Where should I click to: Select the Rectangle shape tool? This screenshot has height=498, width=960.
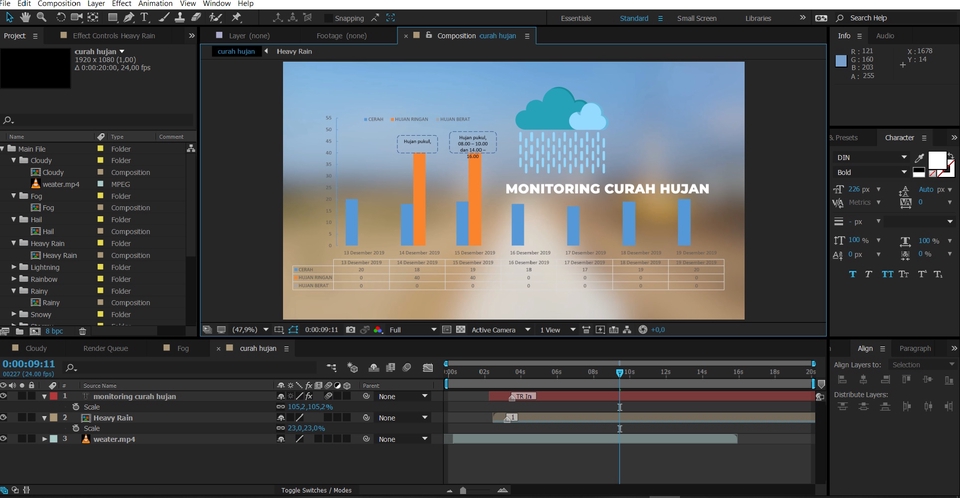pos(113,17)
